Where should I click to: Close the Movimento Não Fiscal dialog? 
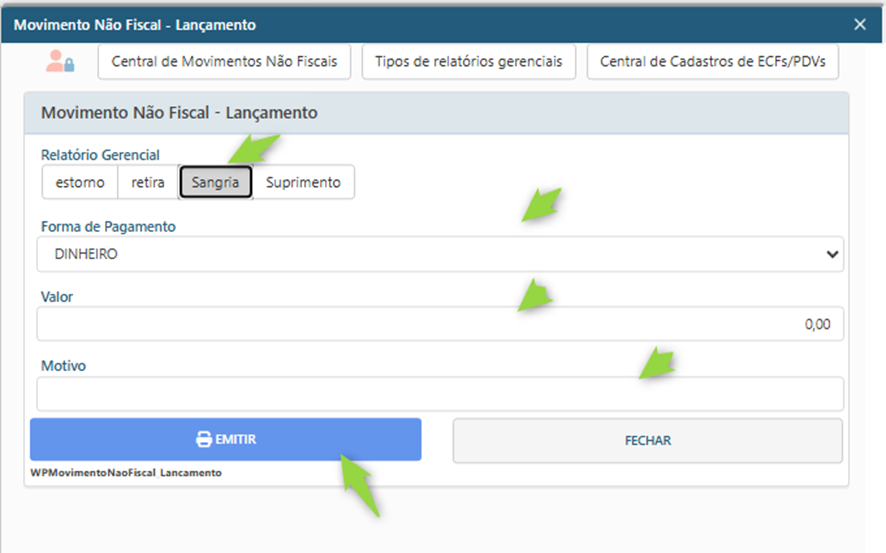click(x=859, y=25)
